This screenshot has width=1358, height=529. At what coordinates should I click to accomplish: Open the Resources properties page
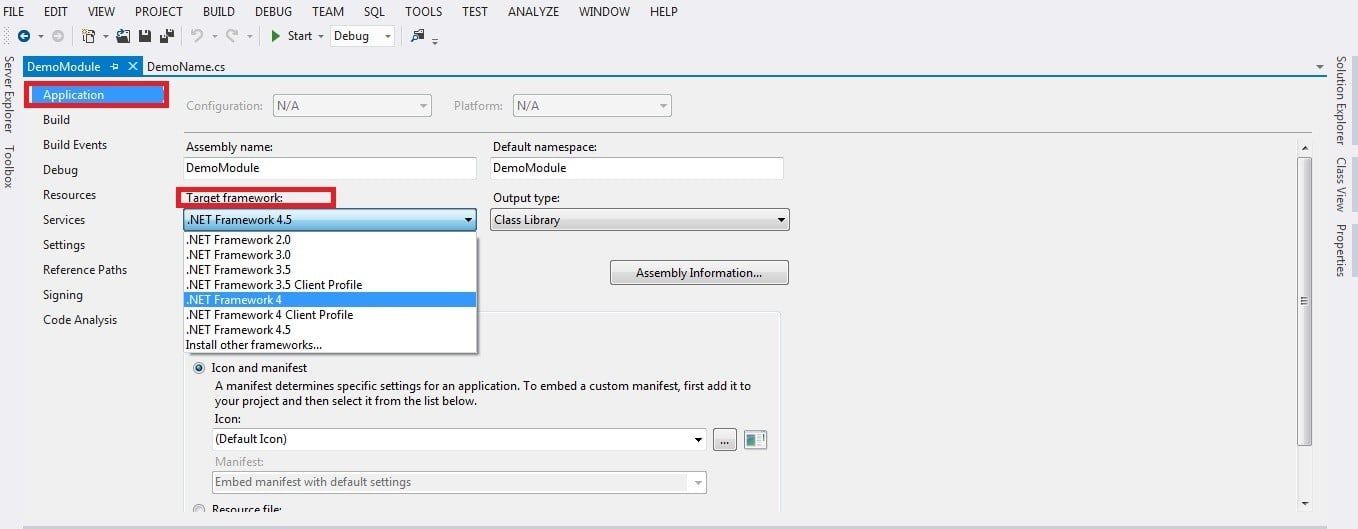pyautogui.click(x=70, y=195)
